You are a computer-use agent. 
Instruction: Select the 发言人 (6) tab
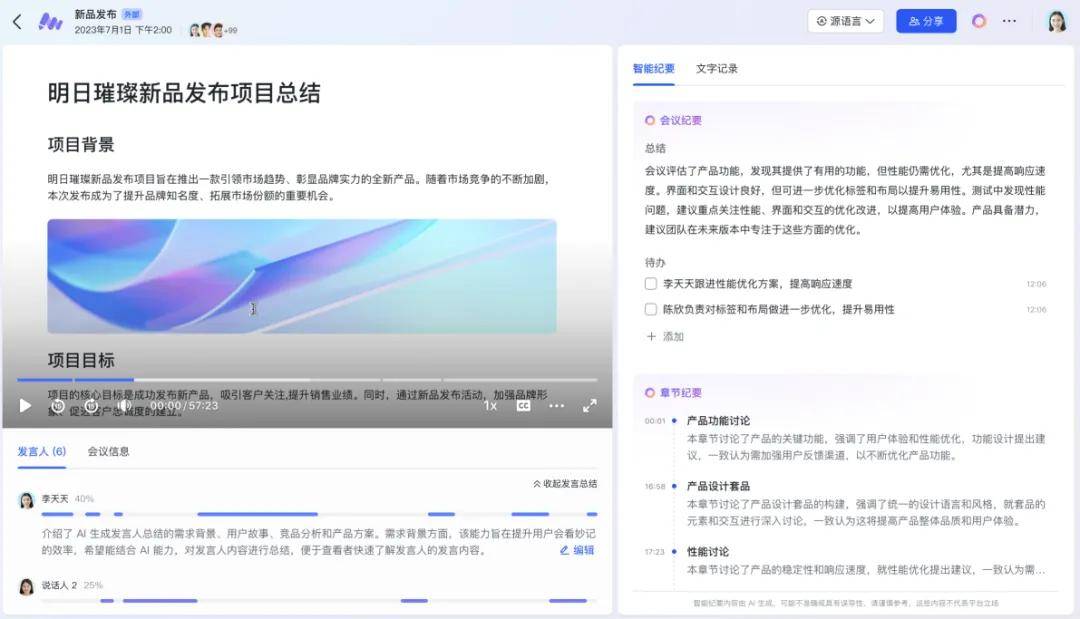click(41, 452)
